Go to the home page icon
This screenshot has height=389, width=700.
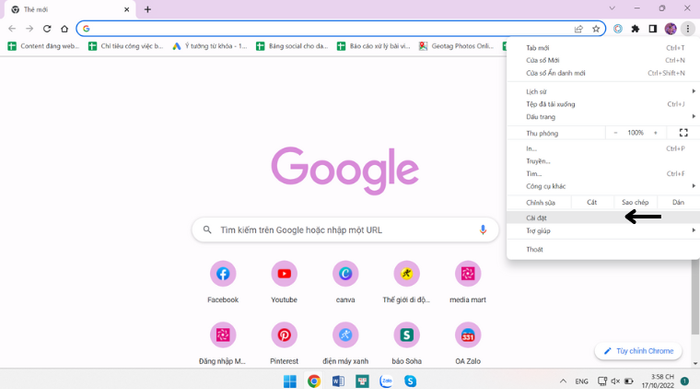click(64, 29)
